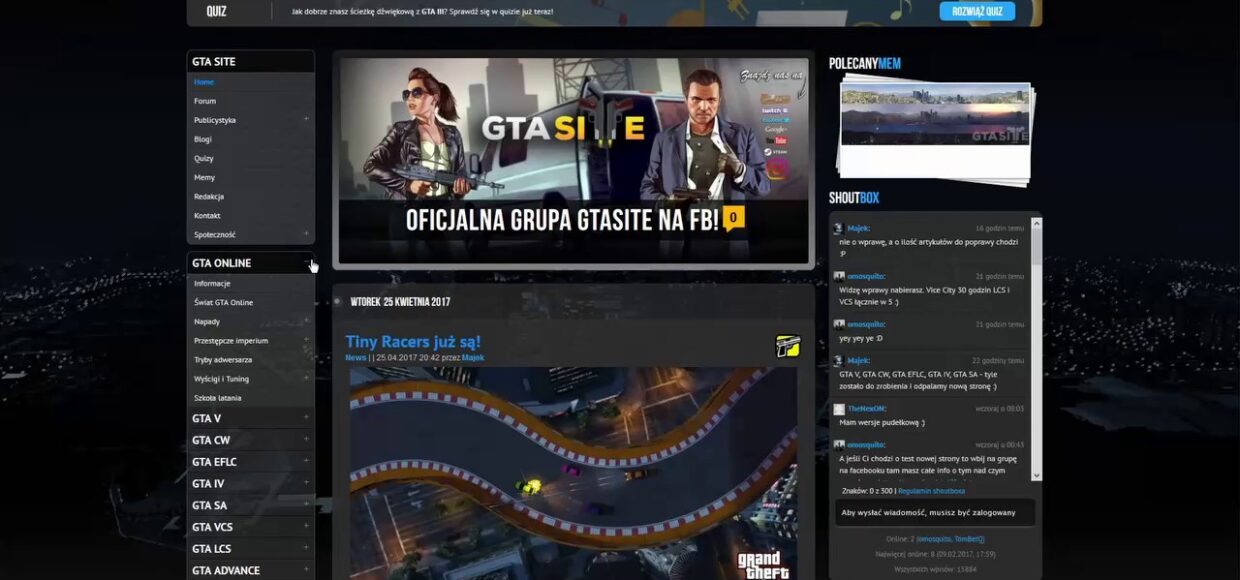Click TomBetQ in the online users list
1240x580 pixels.
coord(970,539)
